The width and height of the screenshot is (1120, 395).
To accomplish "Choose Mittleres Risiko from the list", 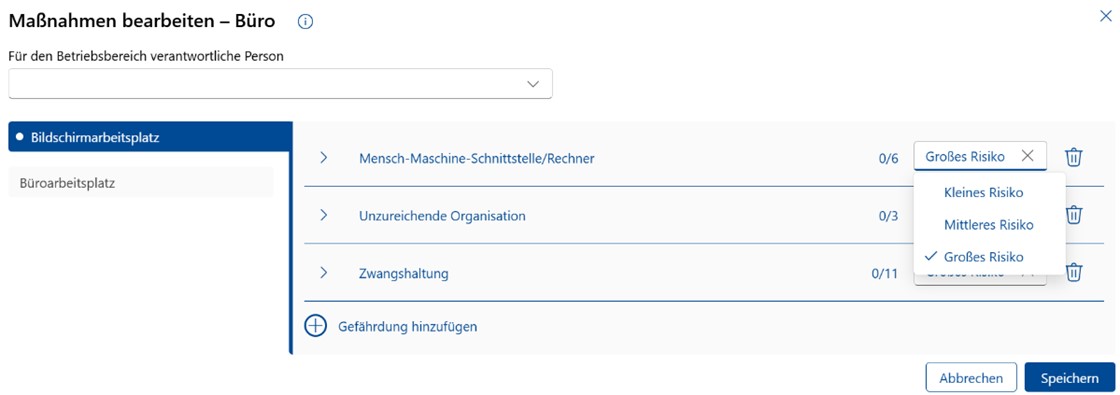I will tap(989, 225).
